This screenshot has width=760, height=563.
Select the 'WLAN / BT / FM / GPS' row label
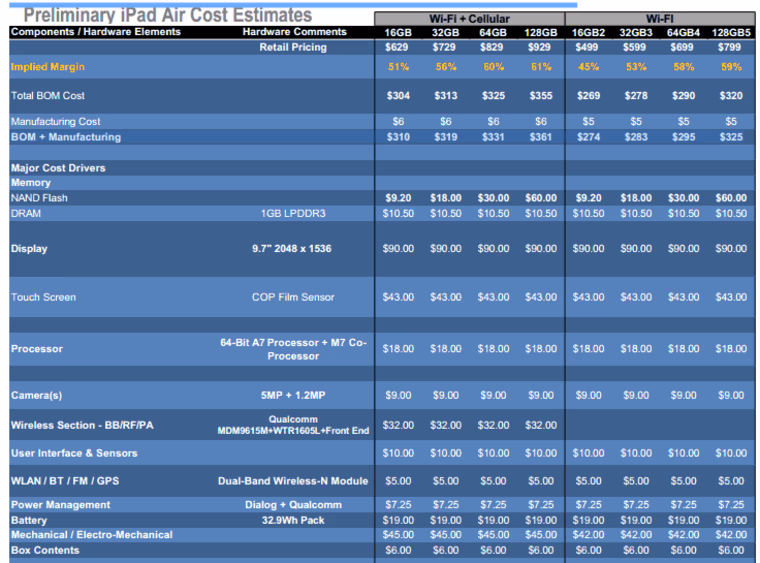click(65, 481)
